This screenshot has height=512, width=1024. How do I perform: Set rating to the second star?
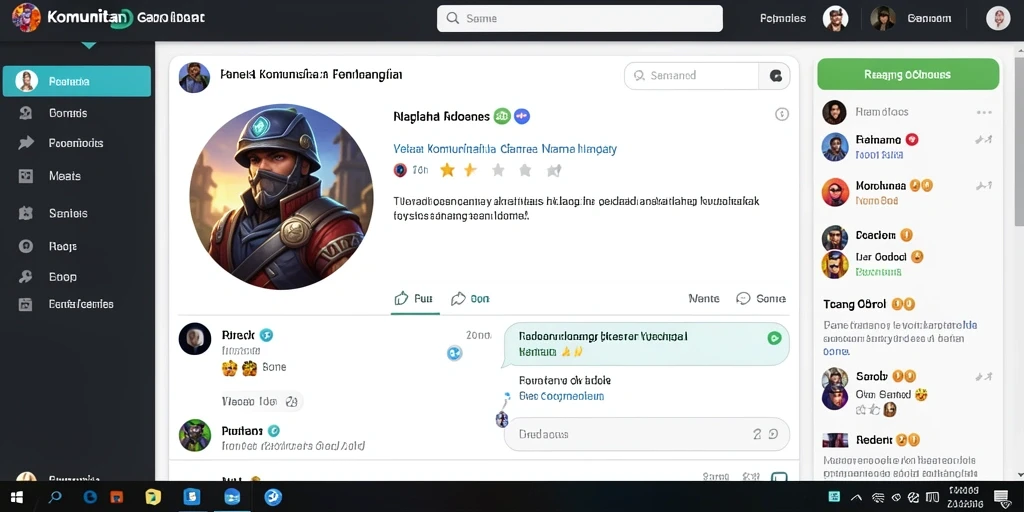[470, 170]
